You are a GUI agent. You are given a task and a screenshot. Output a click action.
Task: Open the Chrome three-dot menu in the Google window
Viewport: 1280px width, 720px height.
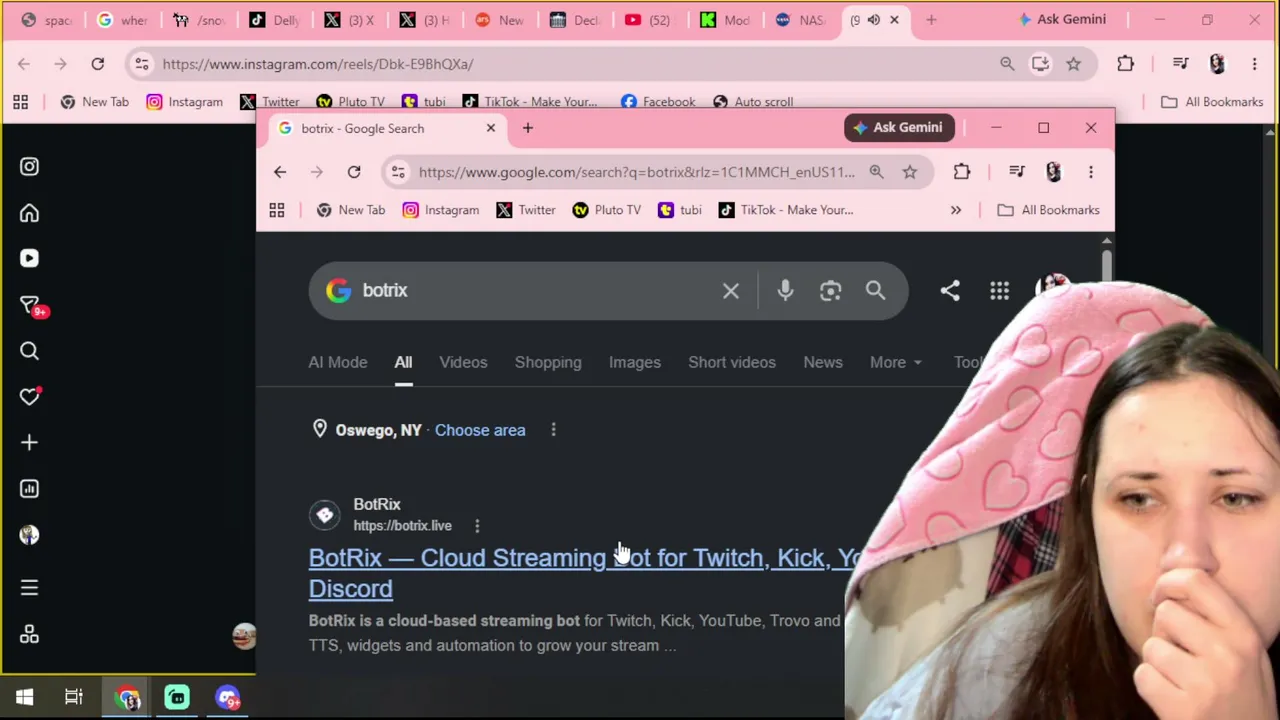coord(1091,172)
